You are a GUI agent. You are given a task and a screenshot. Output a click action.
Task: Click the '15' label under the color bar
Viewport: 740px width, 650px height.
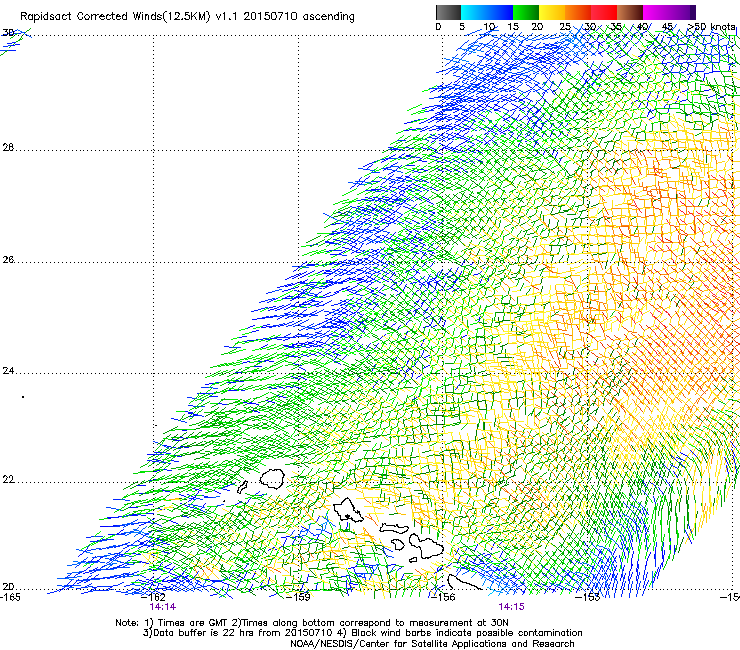(x=513, y=27)
